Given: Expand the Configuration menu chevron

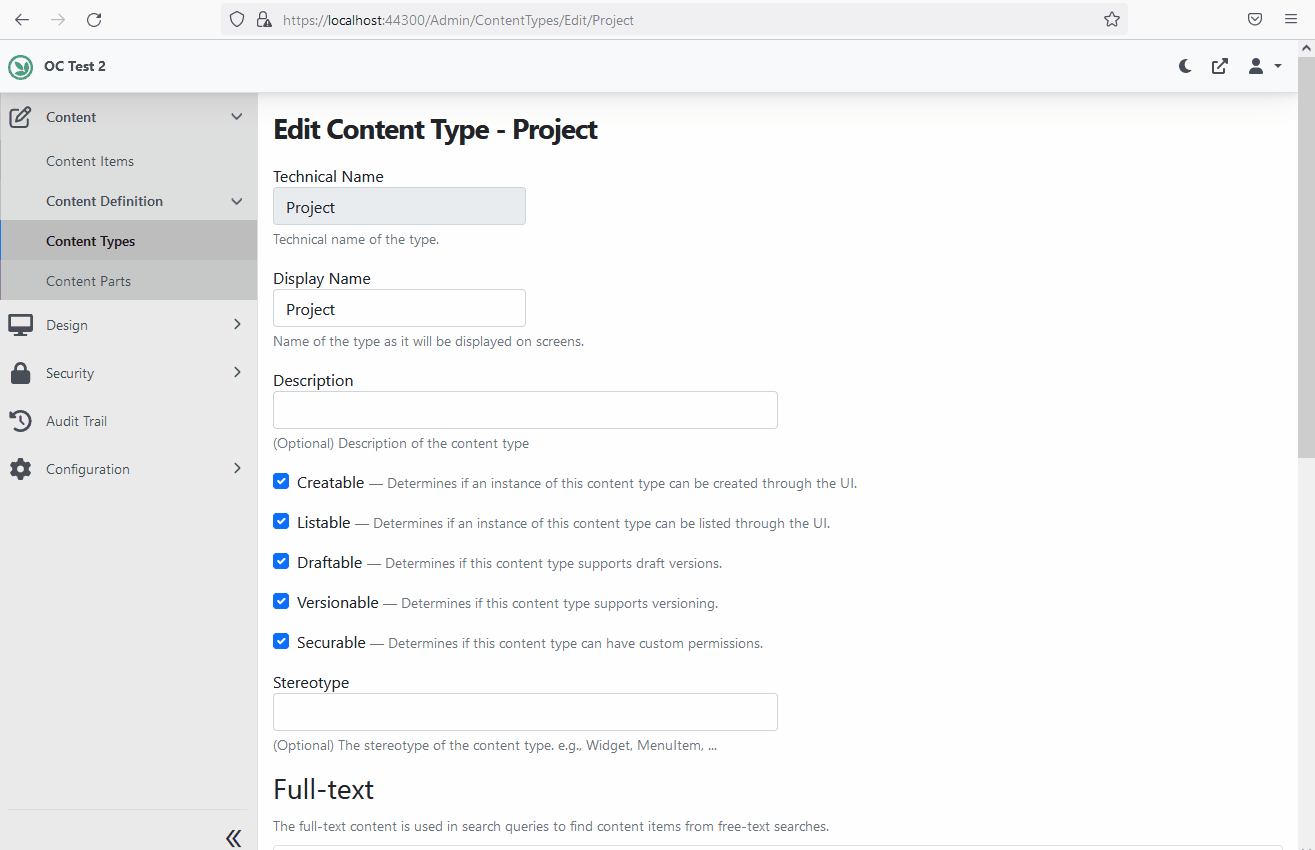Looking at the screenshot, I should tap(237, 468).
